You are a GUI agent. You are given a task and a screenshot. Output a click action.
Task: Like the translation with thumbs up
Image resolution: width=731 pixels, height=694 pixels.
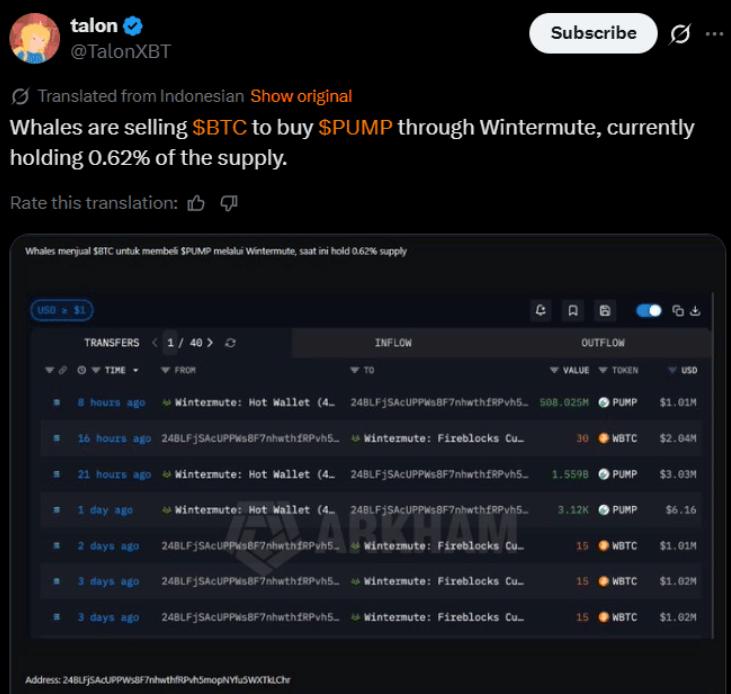tap(196, 203)
